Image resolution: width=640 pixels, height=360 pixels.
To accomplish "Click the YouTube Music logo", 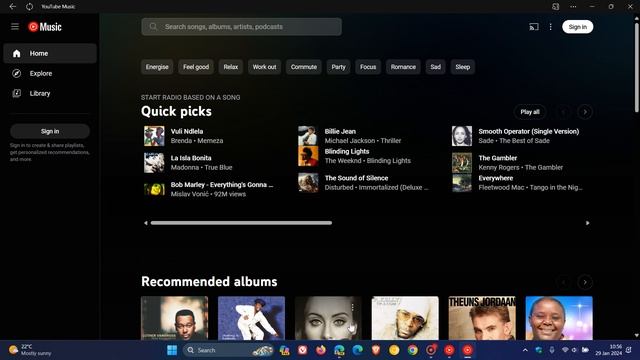I will (45, 27).
